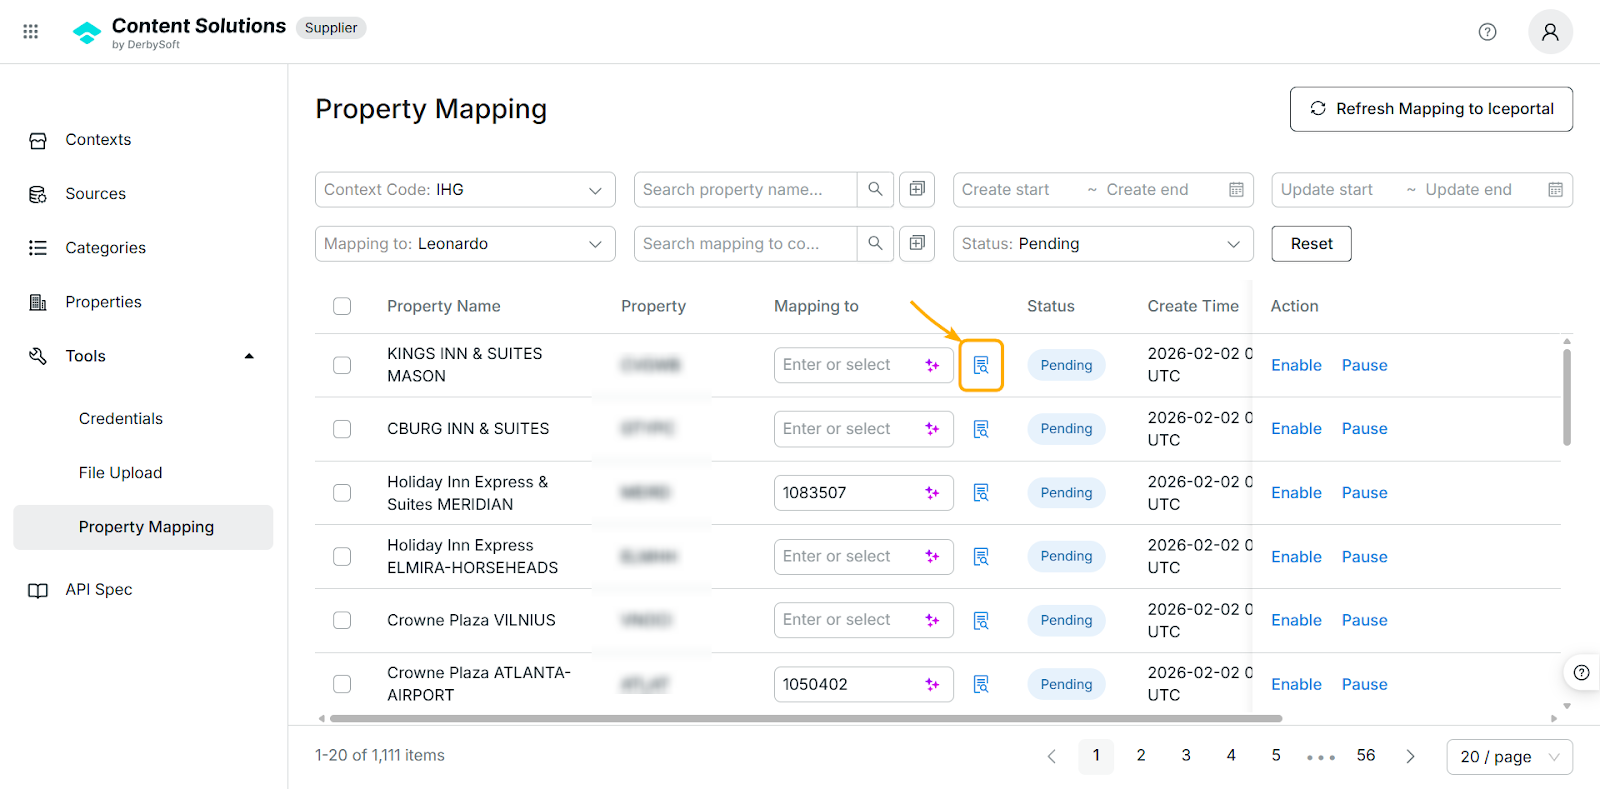The height and width of the screenshot is (789, 1600).
Task: Click Enable for KINGS INN & SUITES MASON
Action: tap(1296, 365)
